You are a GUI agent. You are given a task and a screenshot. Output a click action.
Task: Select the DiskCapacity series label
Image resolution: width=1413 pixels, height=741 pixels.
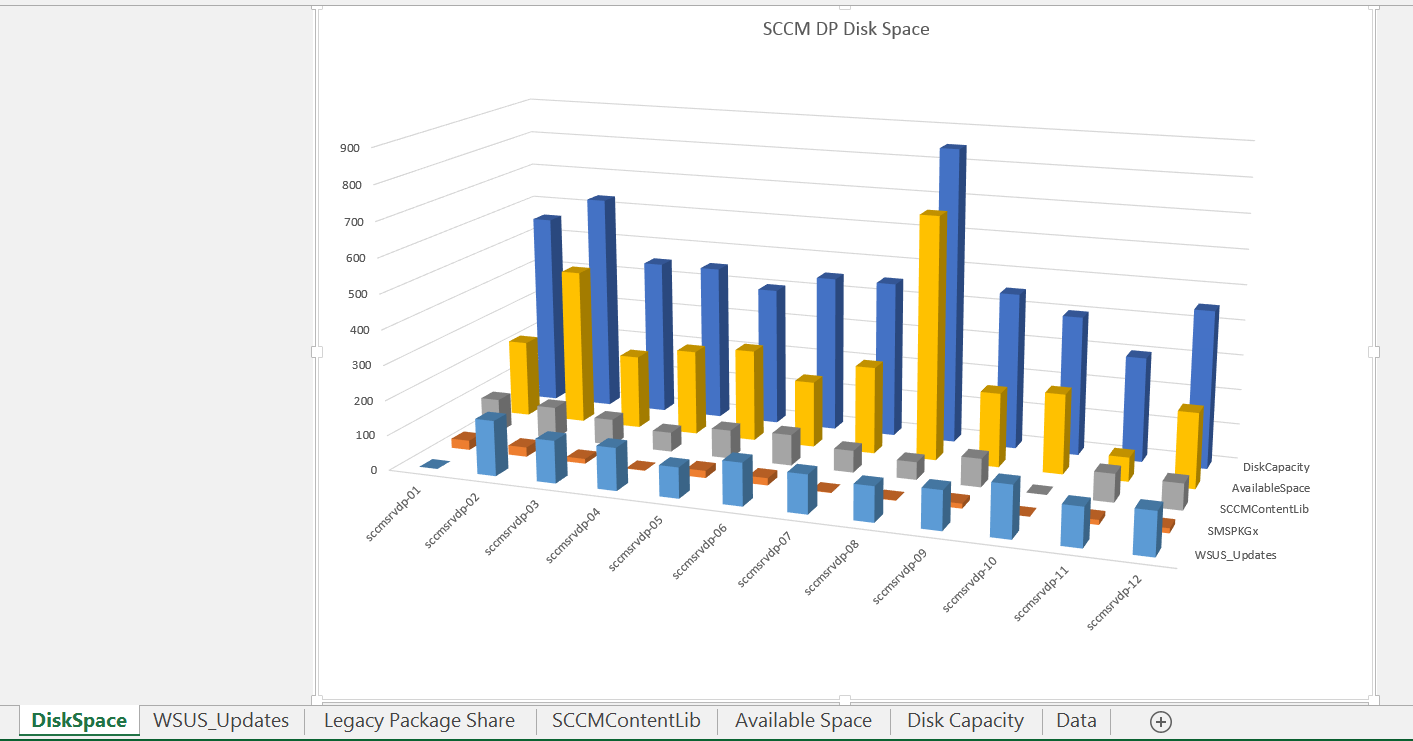1276,467
